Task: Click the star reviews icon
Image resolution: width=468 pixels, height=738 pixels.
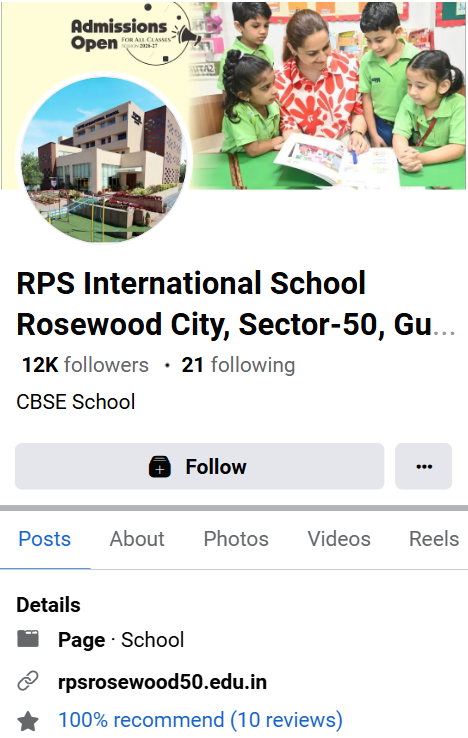Action: 28,721
